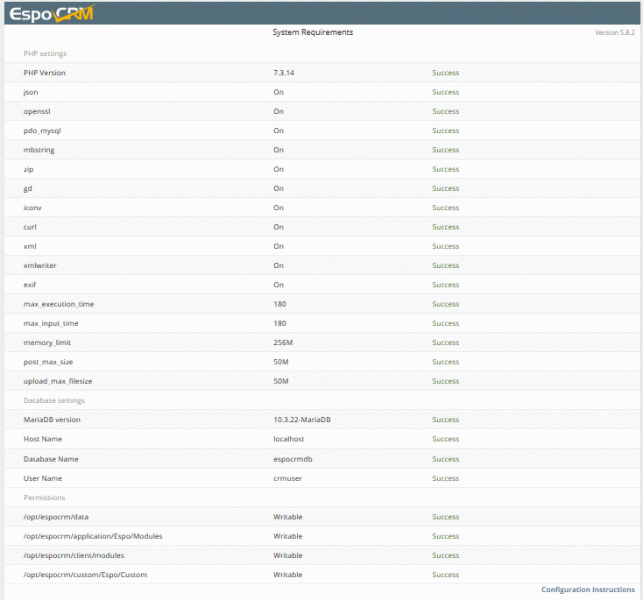Click the 10.3.22-MariaDB version value
The width and height of the screenshot is (643, 600).
tap(302, 420)
